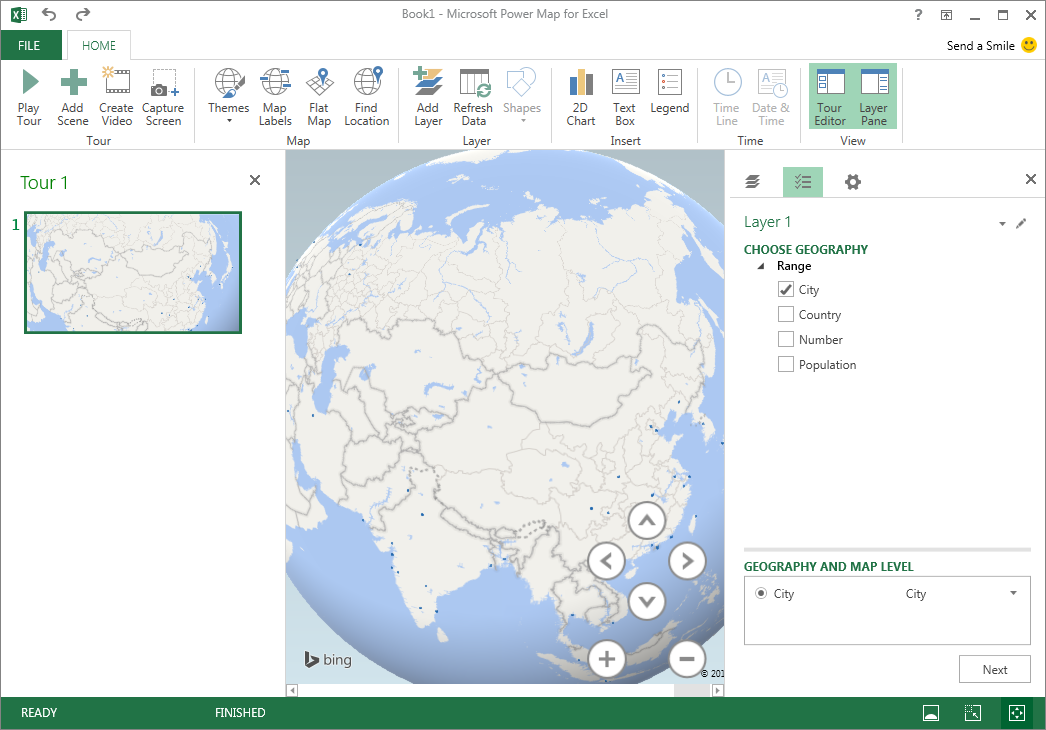1046x730 pixels.
Task: Toggle the Tour Editor pane
Action: pyautogui.click(x=831, y=97)
